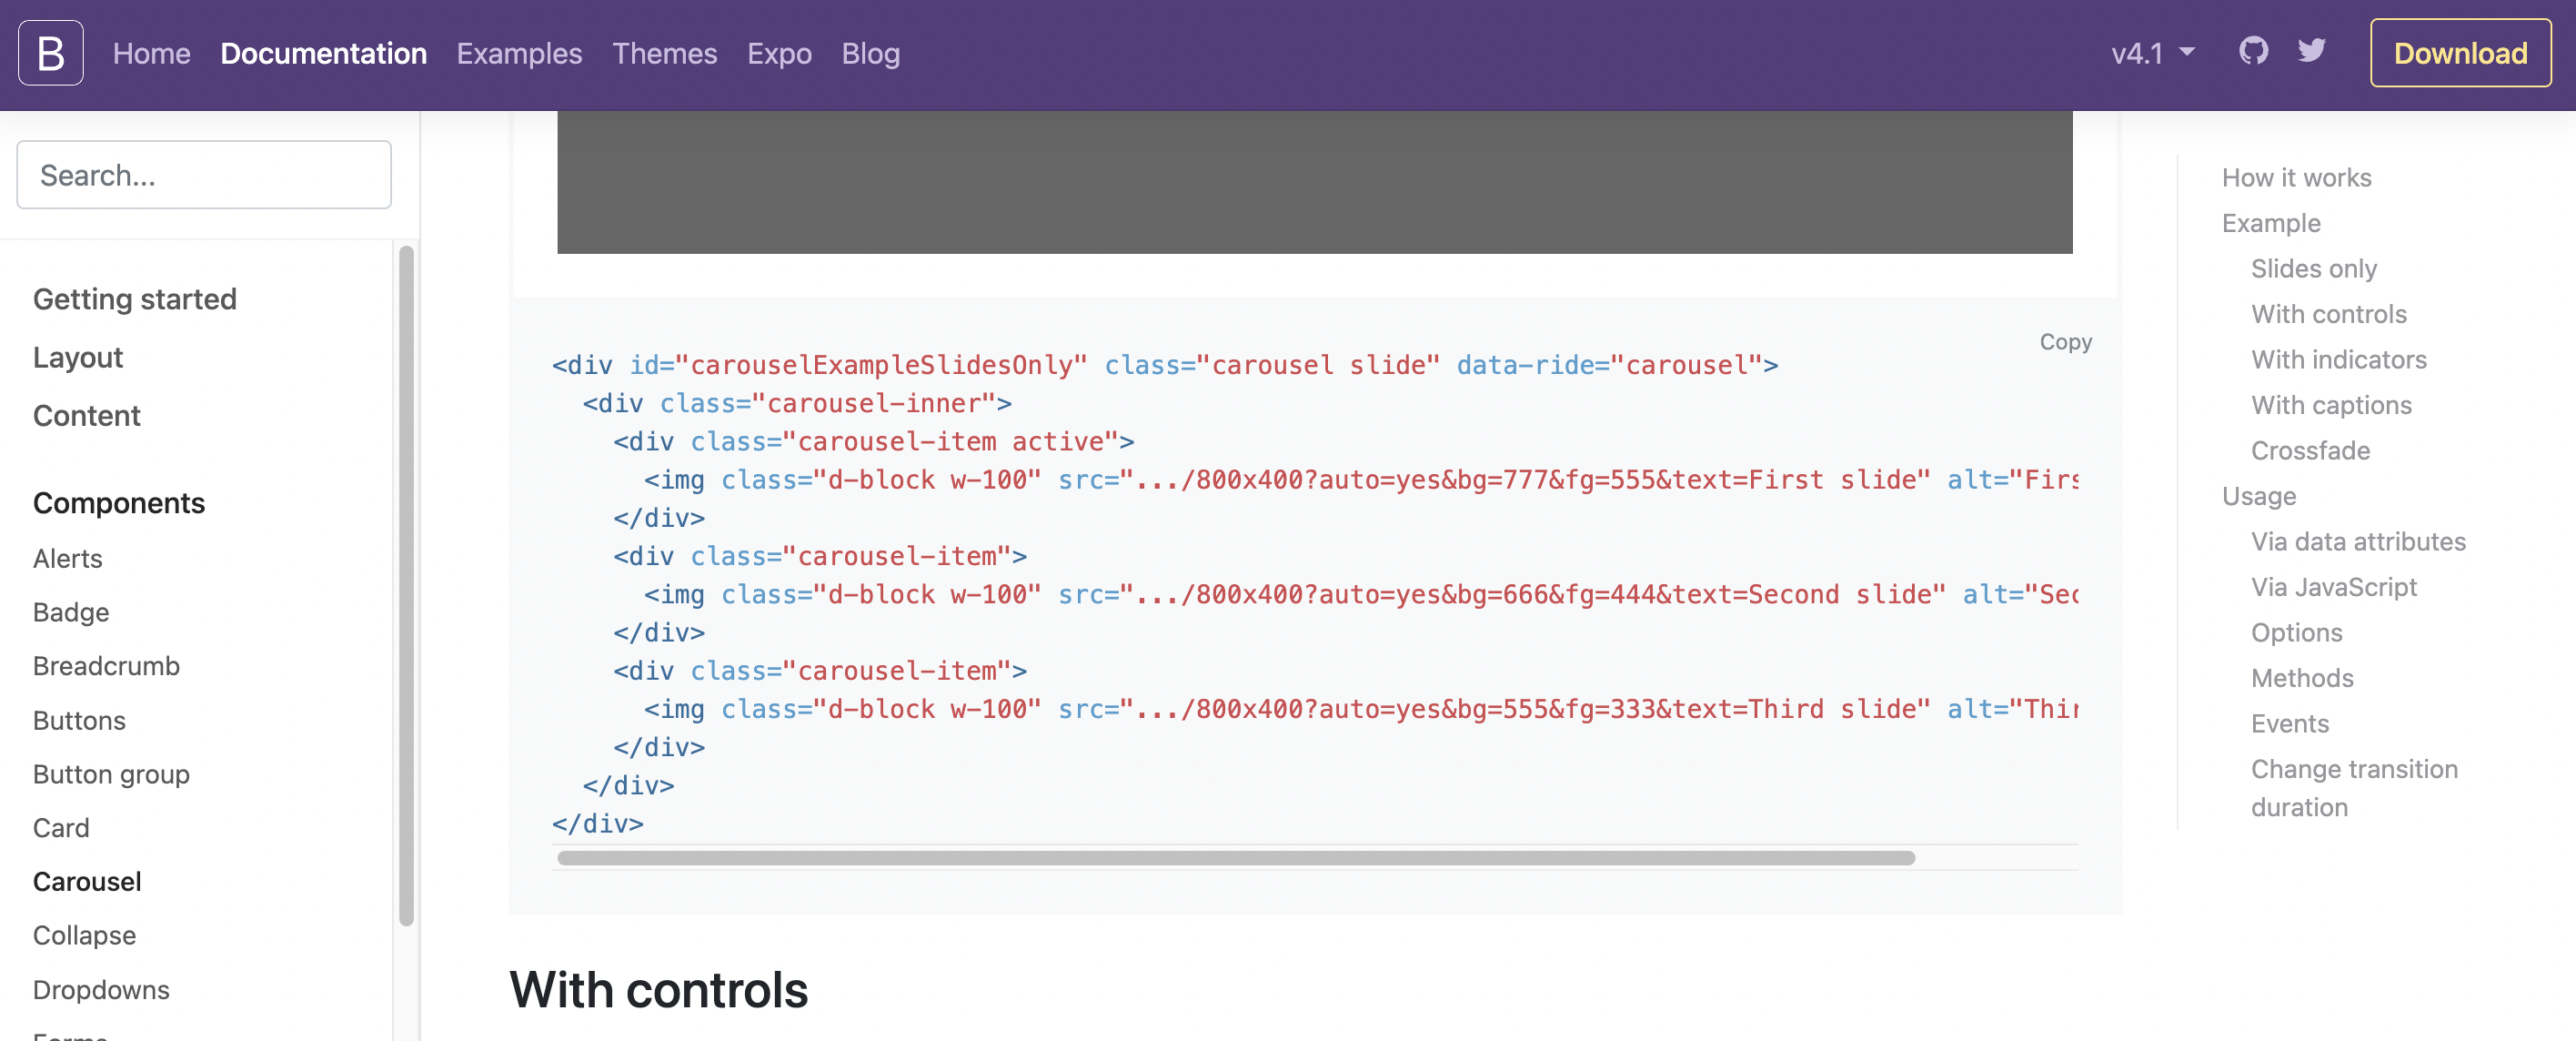Open Card in the sidebar

coord(61,828)
